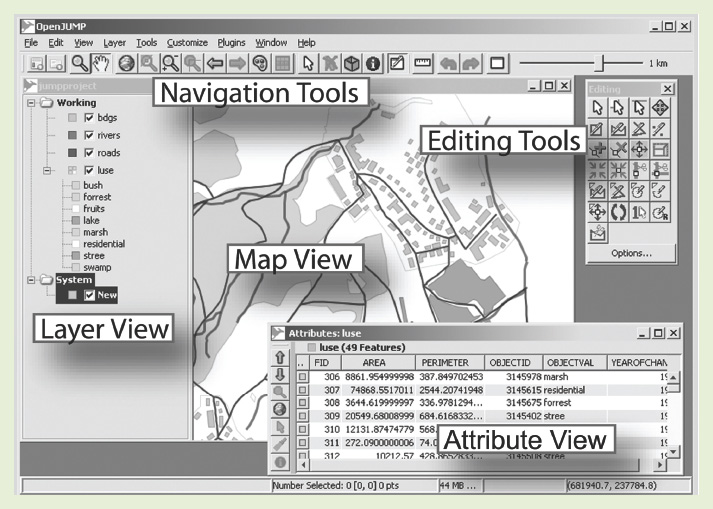Click the map scale slider handle
The height and width of the screenshot is (509, 713).
pyautogui.click(x=600, y=63)
